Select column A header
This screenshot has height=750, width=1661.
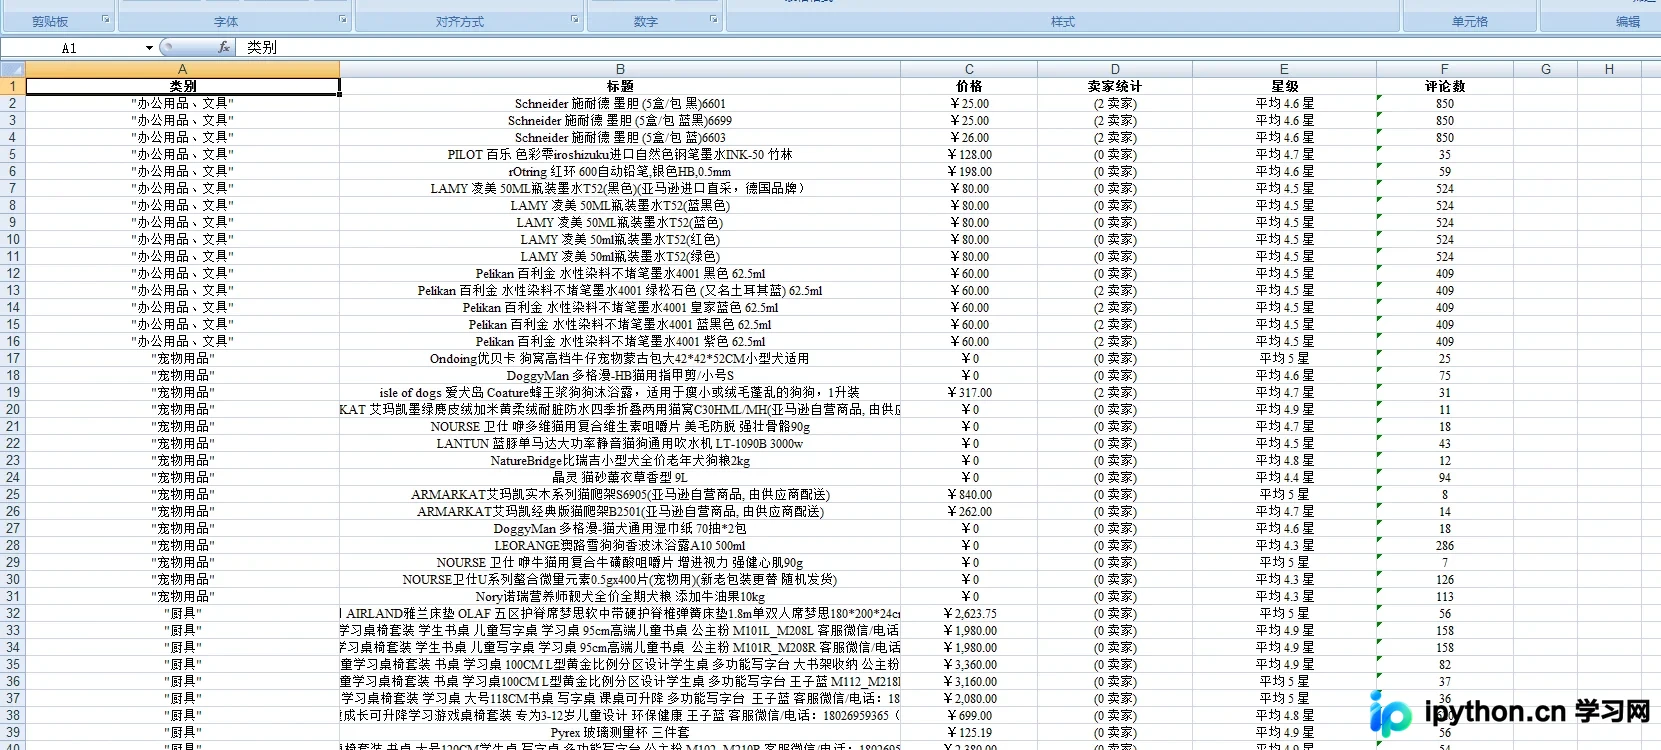point(183,69)
